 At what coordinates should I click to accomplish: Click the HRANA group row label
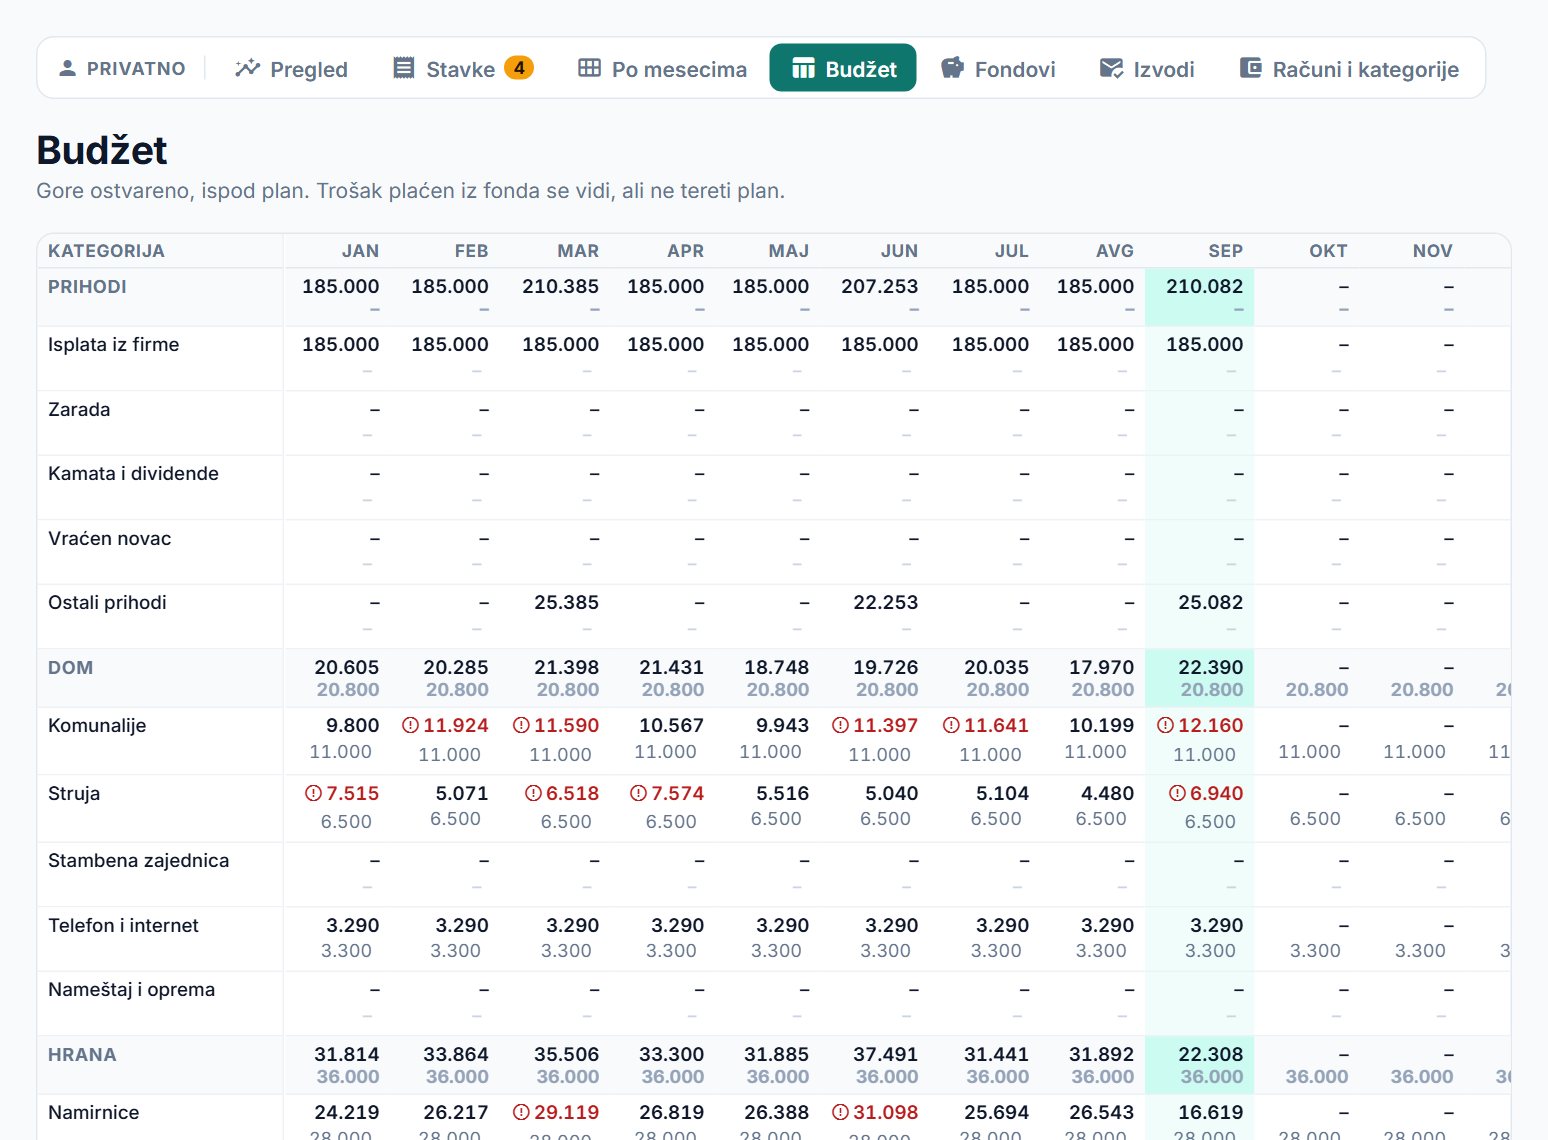[x=82, y=1055]
